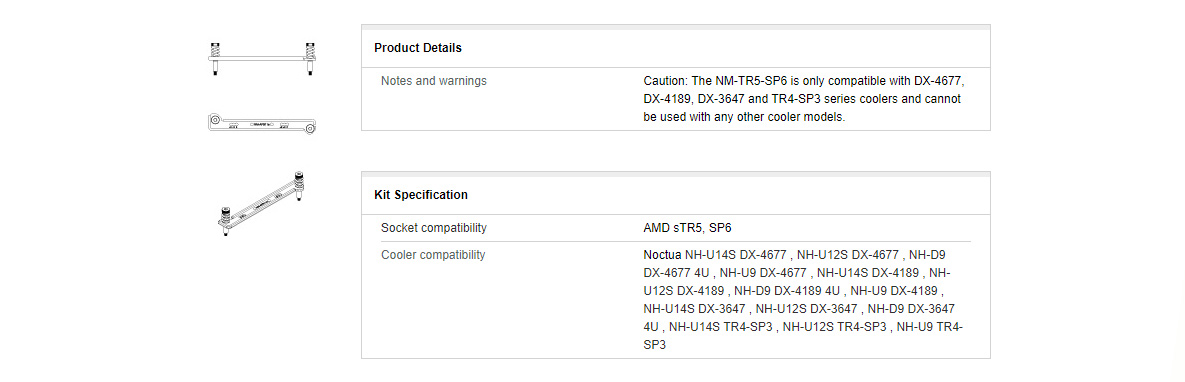Open the angled 3D mounting bar thumbnail
Image resolution: width=1185 pixels, height=382 pixels.
[261, 204]
